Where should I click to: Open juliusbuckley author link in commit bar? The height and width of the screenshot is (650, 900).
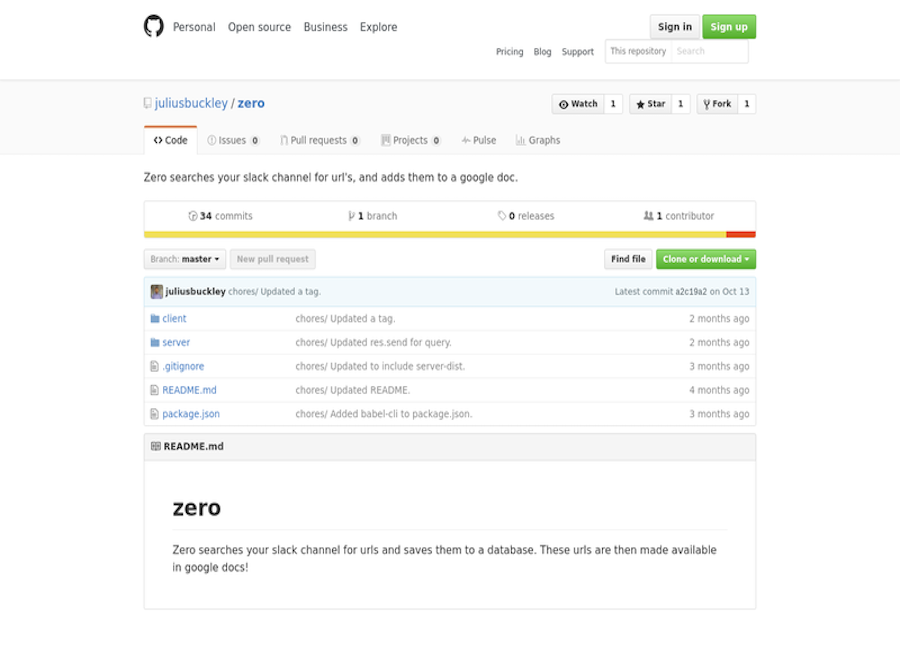click(x=195, y=292)
